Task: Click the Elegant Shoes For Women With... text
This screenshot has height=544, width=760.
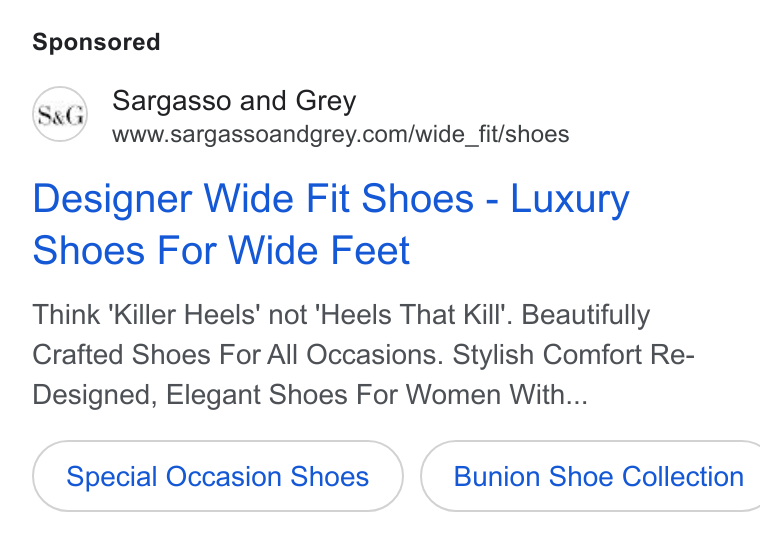Action: (377, 394)
